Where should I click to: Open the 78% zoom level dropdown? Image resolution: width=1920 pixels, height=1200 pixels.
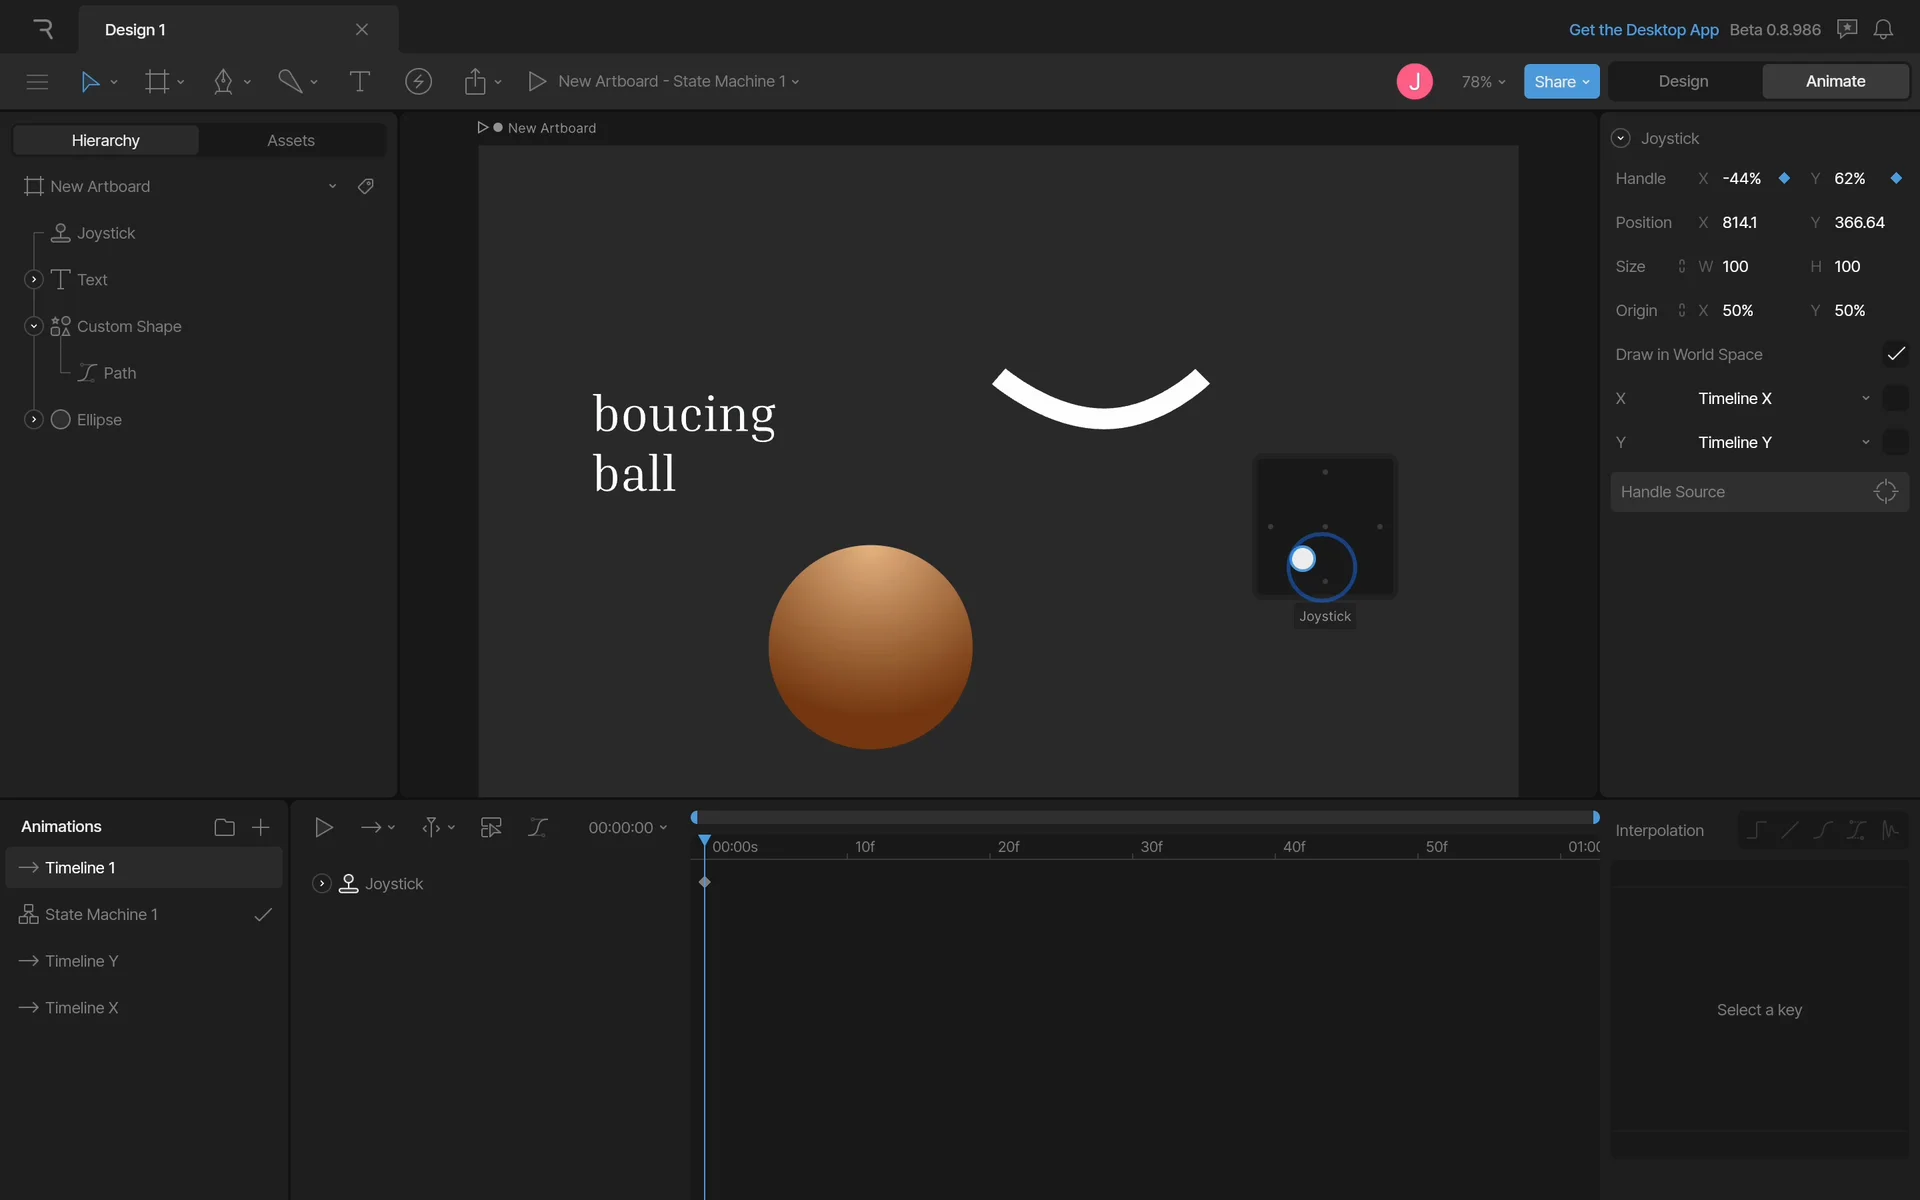(x=1482, y=82)
